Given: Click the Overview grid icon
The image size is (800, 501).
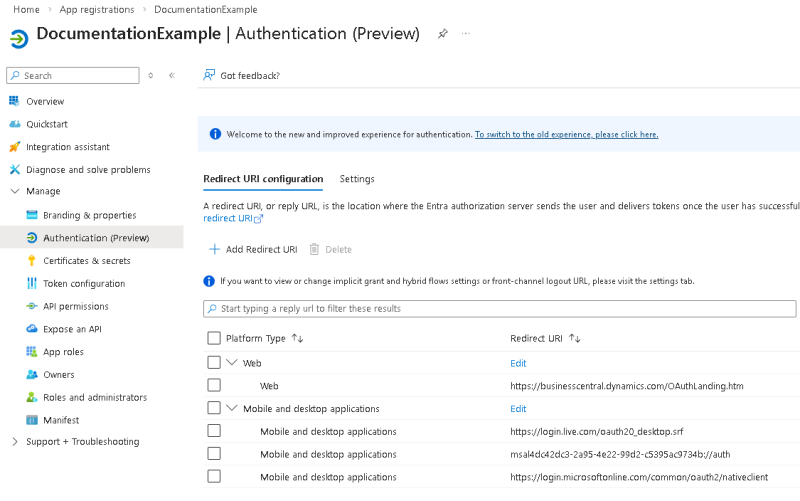Looking at the screenshot, I should [14, 101].
